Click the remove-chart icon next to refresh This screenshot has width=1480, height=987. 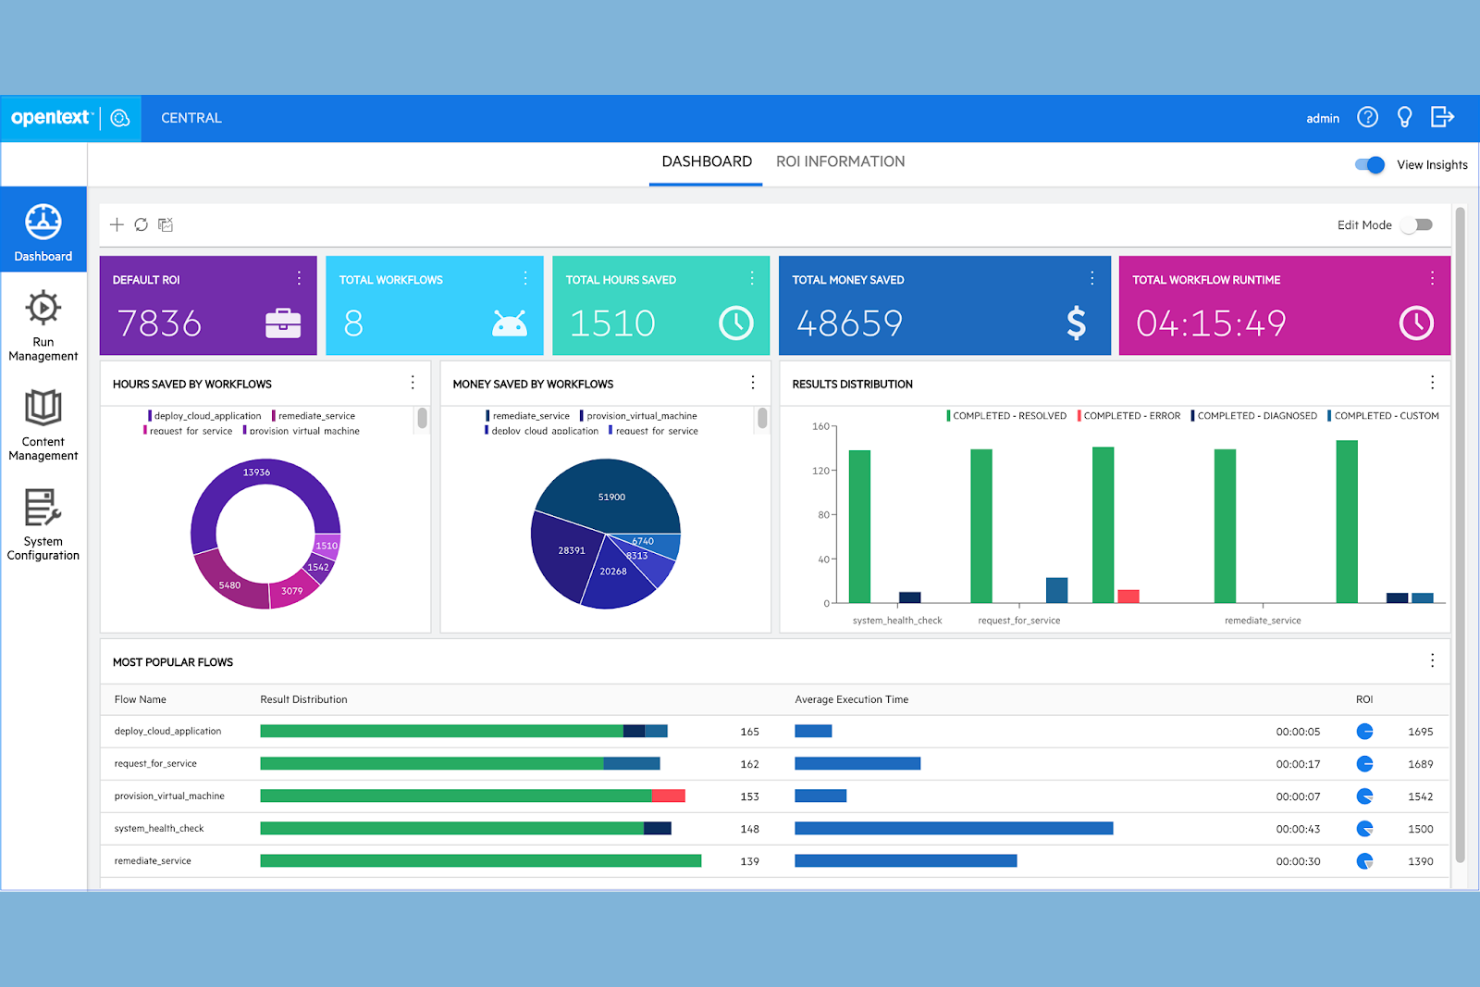tap(165, 225)
